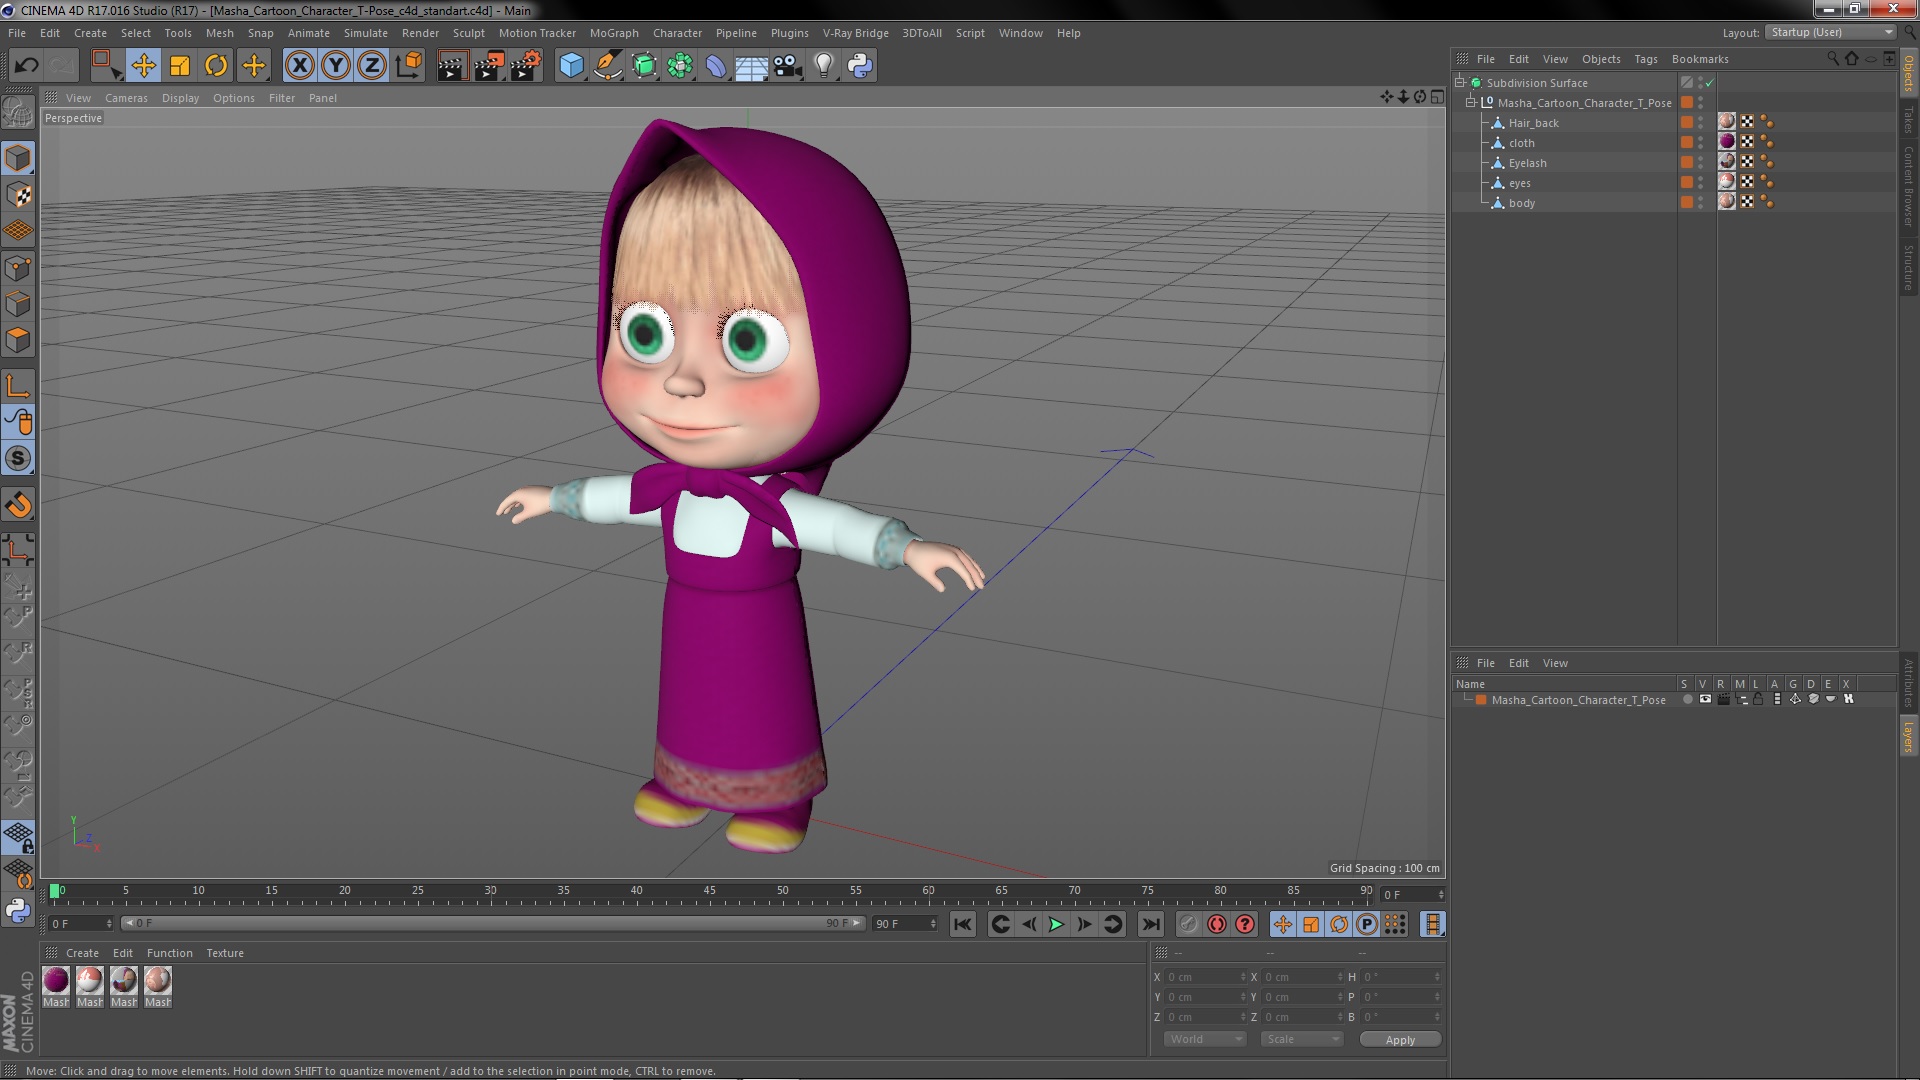Activate the Rotate tool in top toolbar
1920x1080 pixels.
pyautogui.click(x=216, y=66)
